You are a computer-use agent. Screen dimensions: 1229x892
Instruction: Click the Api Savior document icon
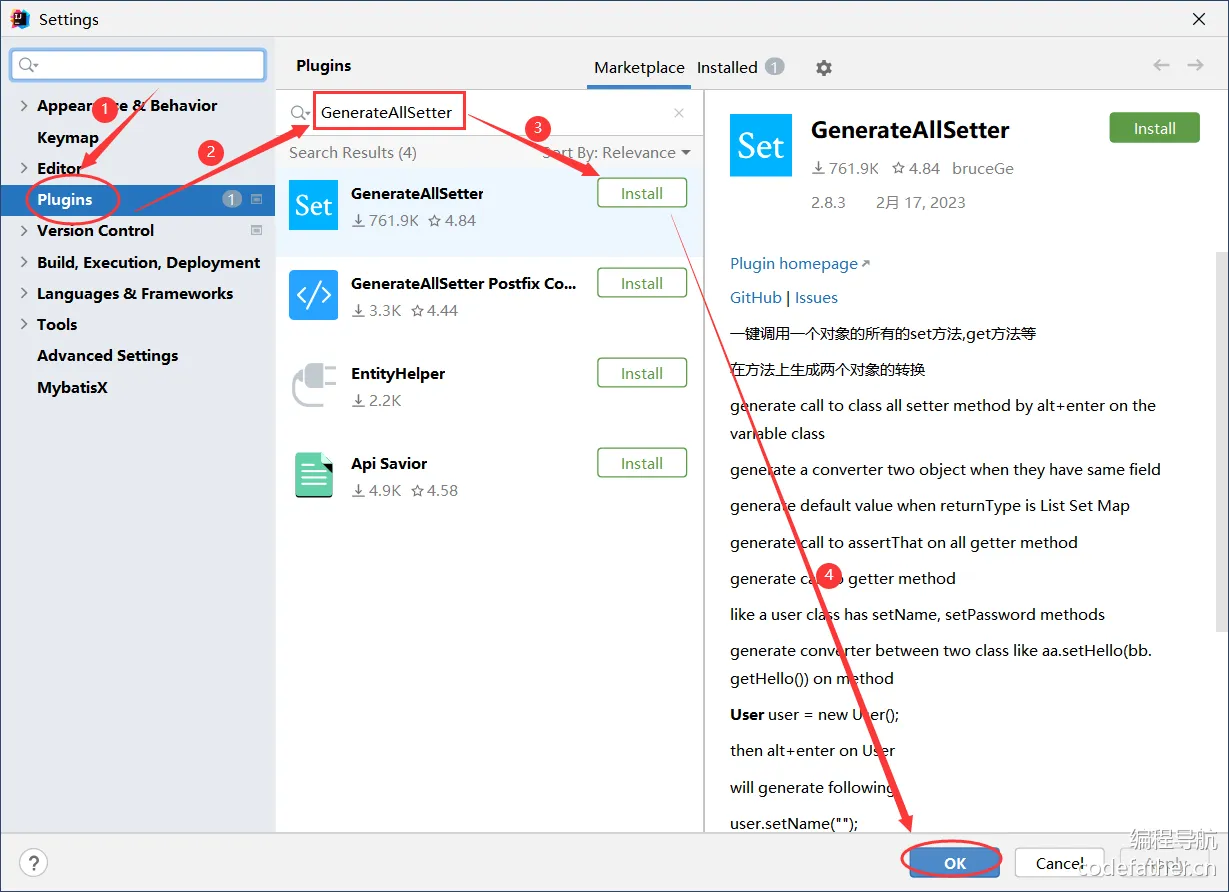point(313,475)
